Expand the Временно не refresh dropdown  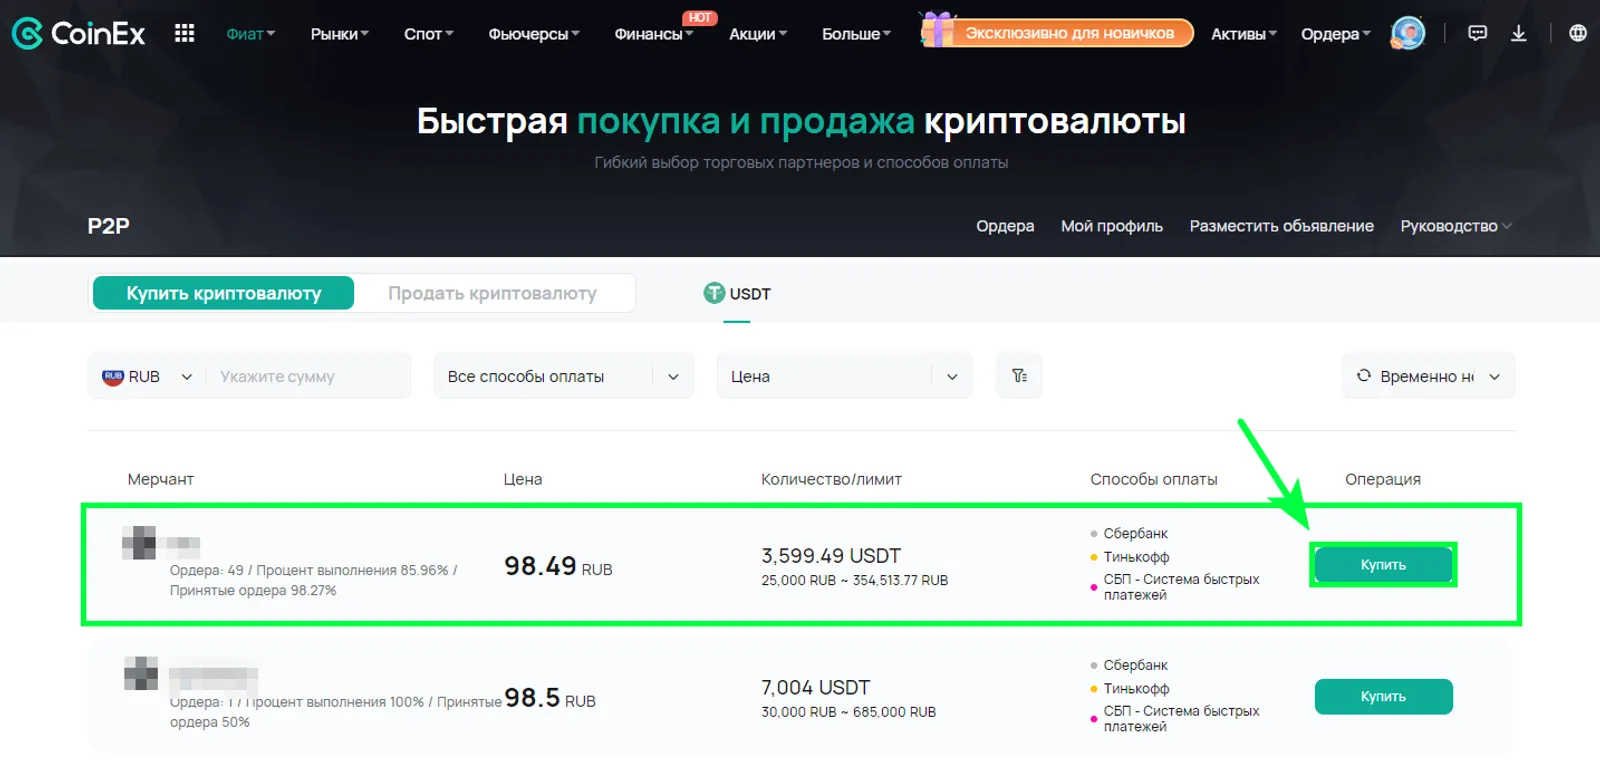click(x=1428, y=376)
